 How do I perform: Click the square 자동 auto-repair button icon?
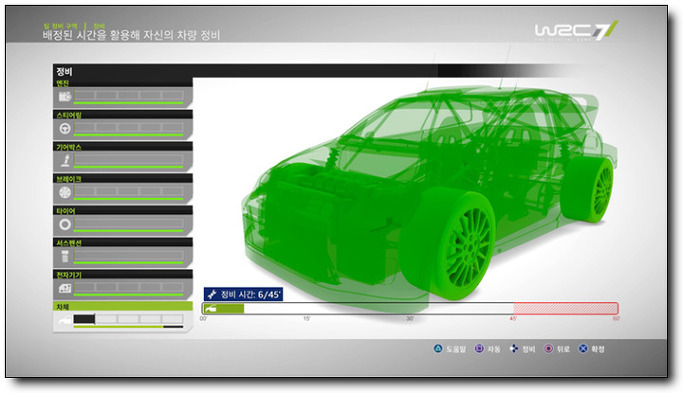pos(479,349)
